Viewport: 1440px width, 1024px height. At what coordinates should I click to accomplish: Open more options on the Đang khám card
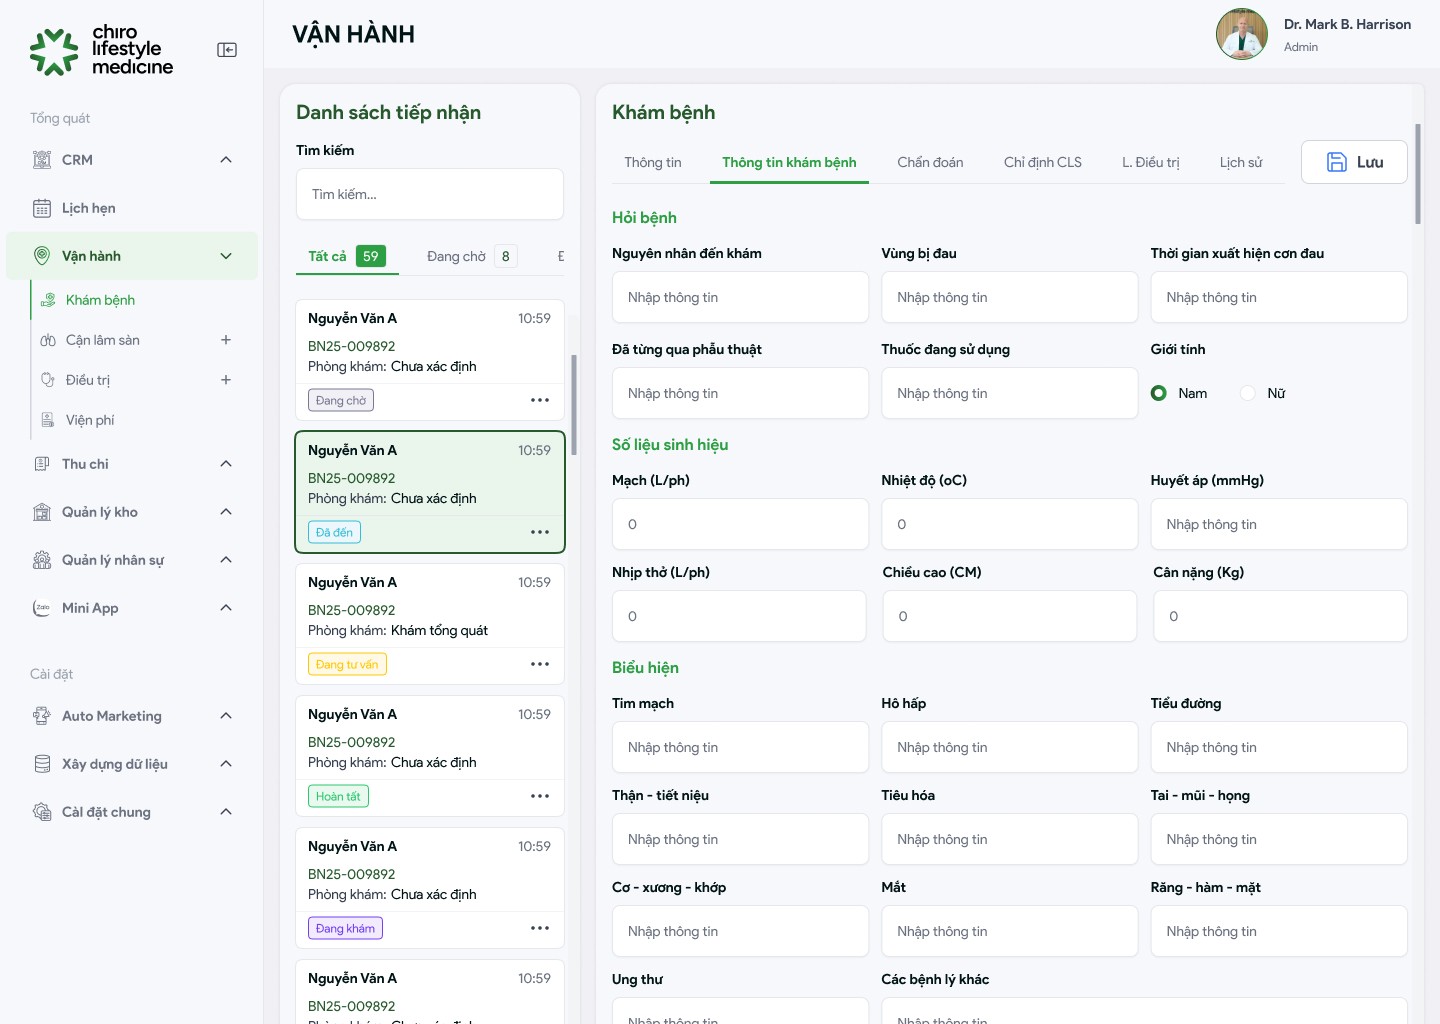click(x=540, y=928)
